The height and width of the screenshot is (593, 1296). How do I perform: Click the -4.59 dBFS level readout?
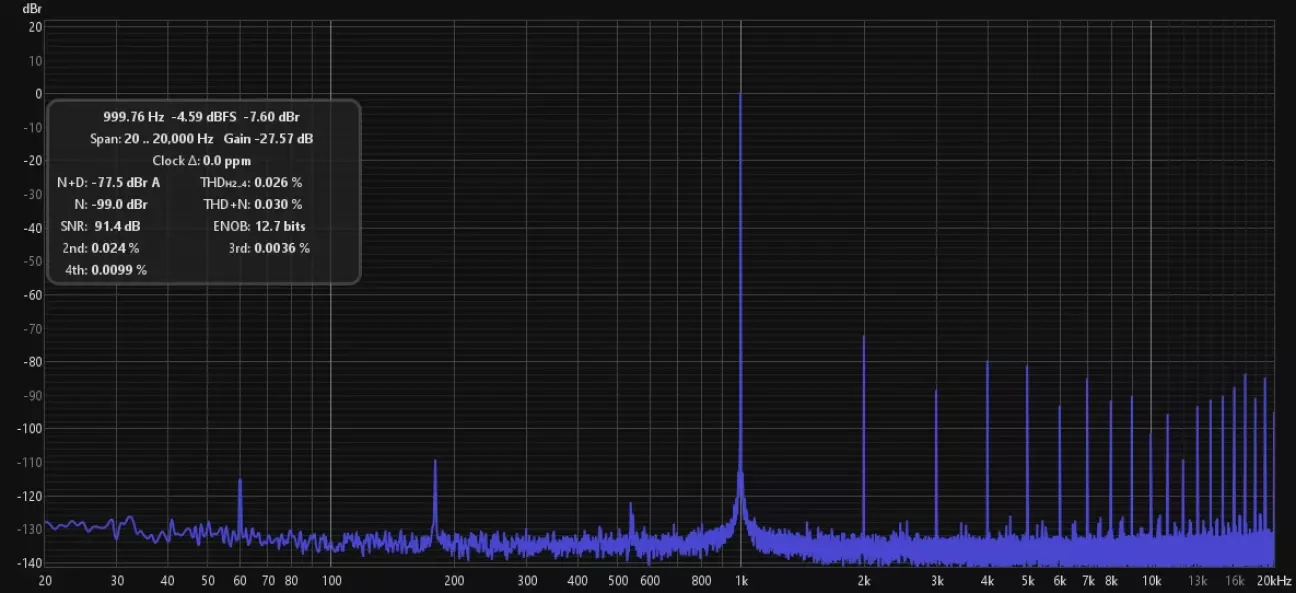point(203,117)
